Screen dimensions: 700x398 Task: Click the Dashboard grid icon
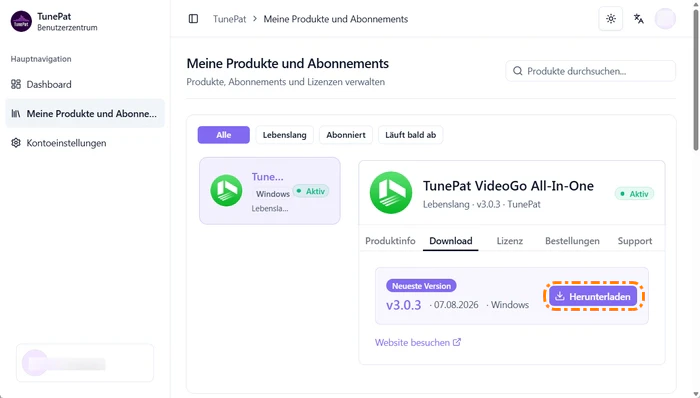(16, 84)
